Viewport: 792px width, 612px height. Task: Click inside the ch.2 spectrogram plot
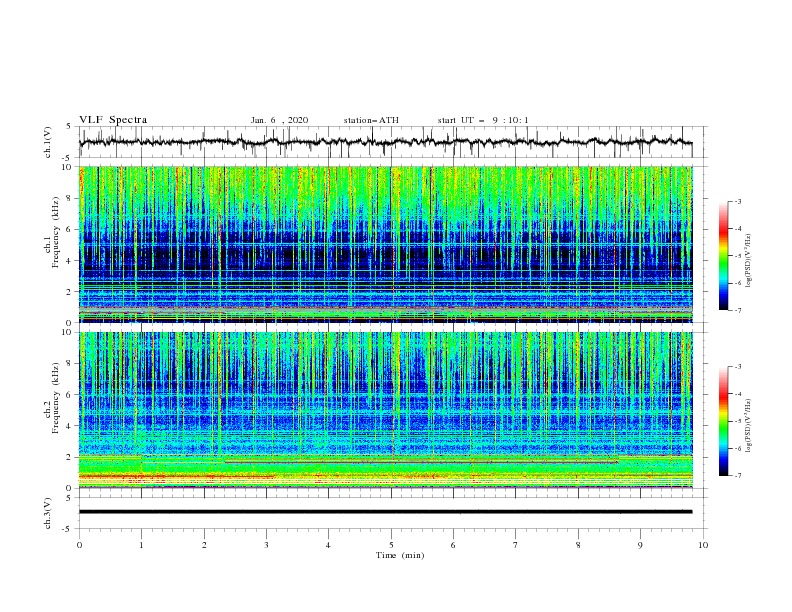[386, 410]
